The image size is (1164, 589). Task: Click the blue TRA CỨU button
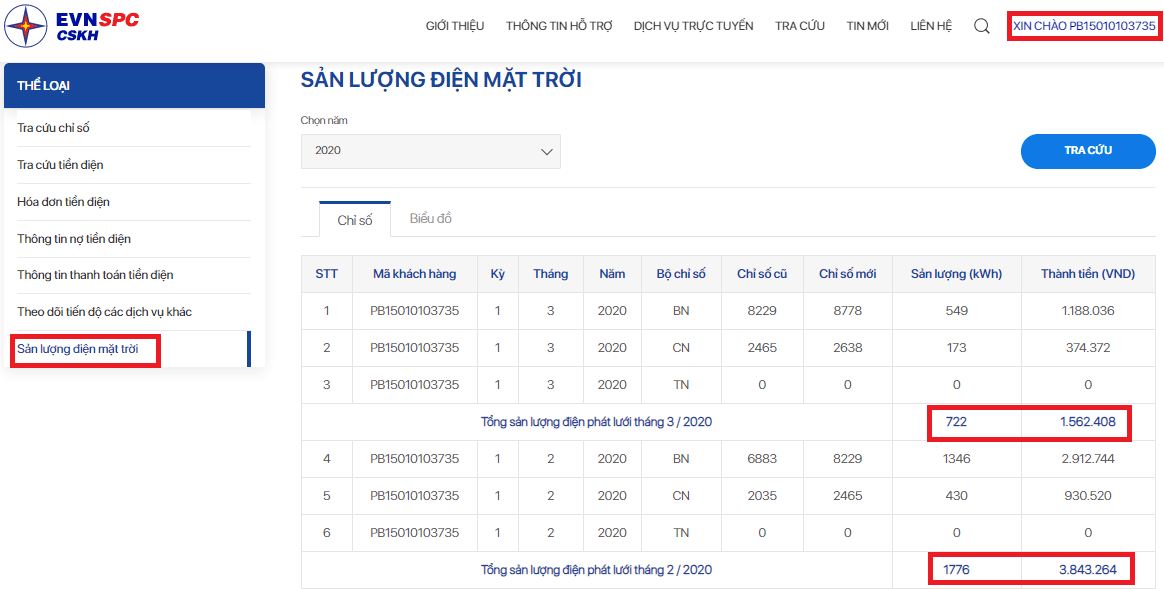tap(1088, 151)
